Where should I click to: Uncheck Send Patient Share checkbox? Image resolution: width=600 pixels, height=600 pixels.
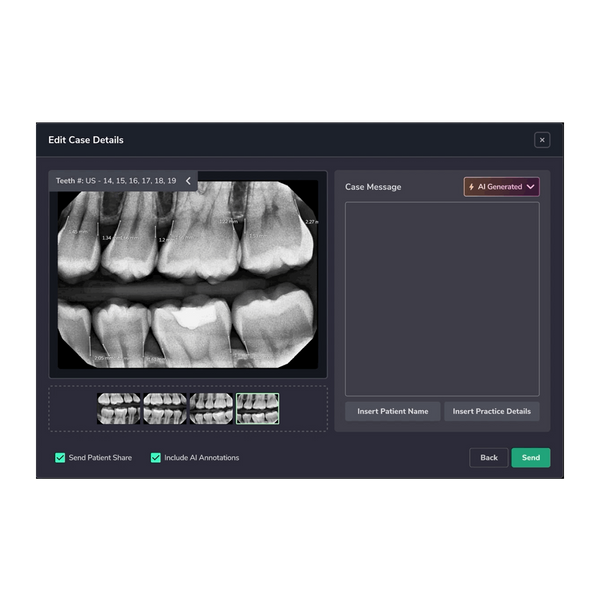point(60,458)
